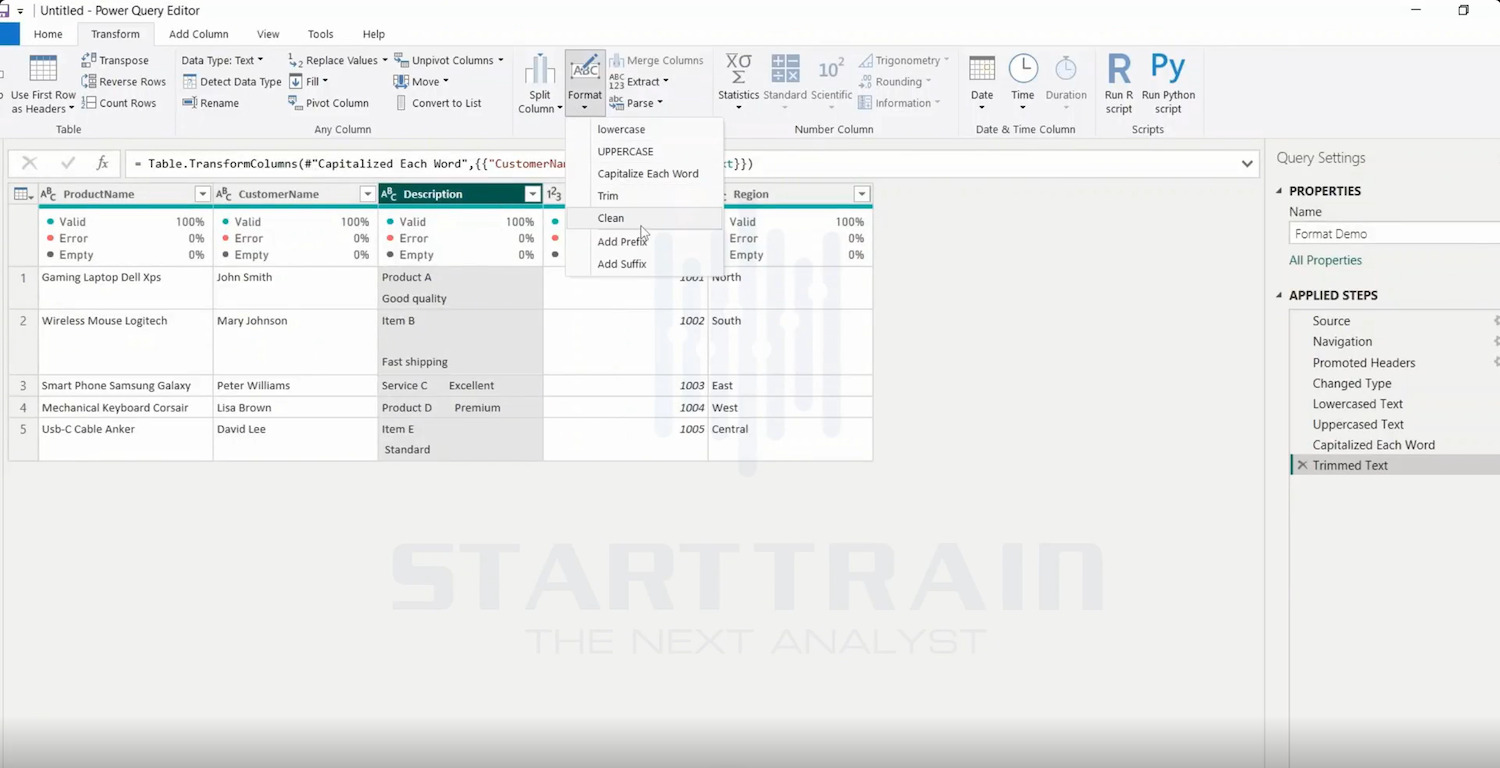Click the Pivot Column command
Image resolution: width=1500 pixels, height=768 pixels.
(328, 103)
